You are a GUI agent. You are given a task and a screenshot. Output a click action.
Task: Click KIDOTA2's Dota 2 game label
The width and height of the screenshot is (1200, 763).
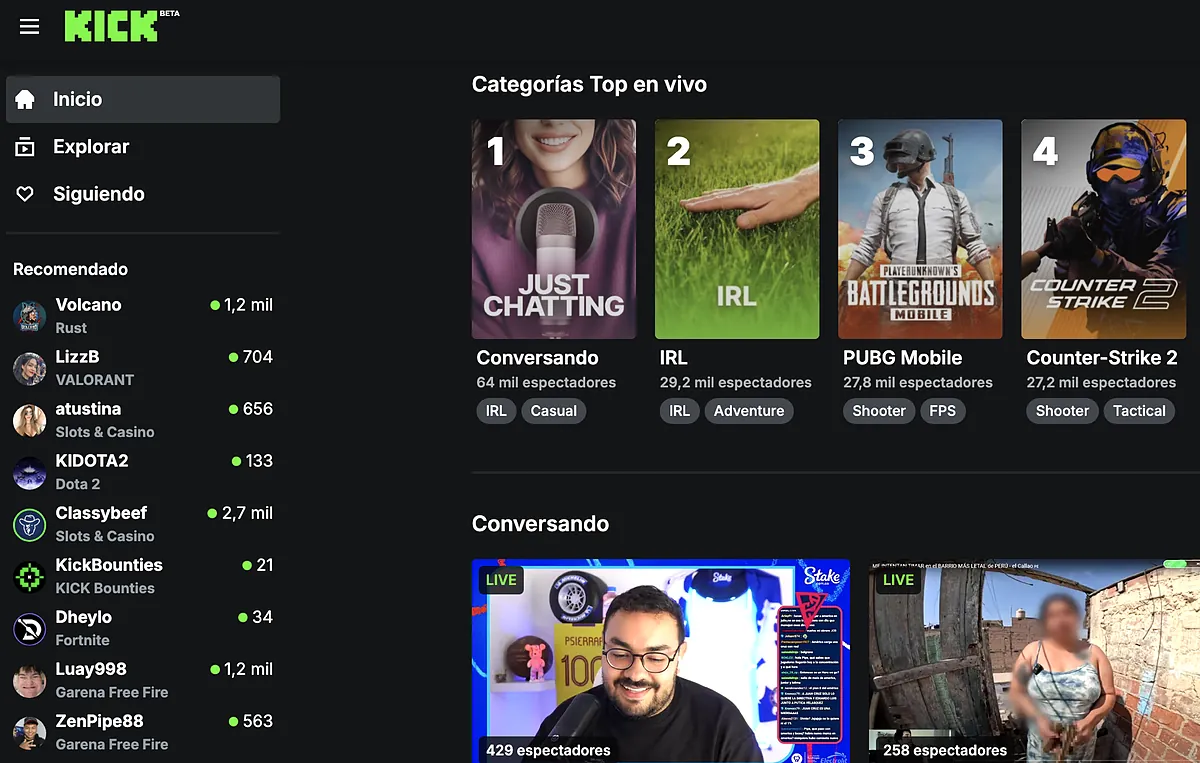click(78, 484)
